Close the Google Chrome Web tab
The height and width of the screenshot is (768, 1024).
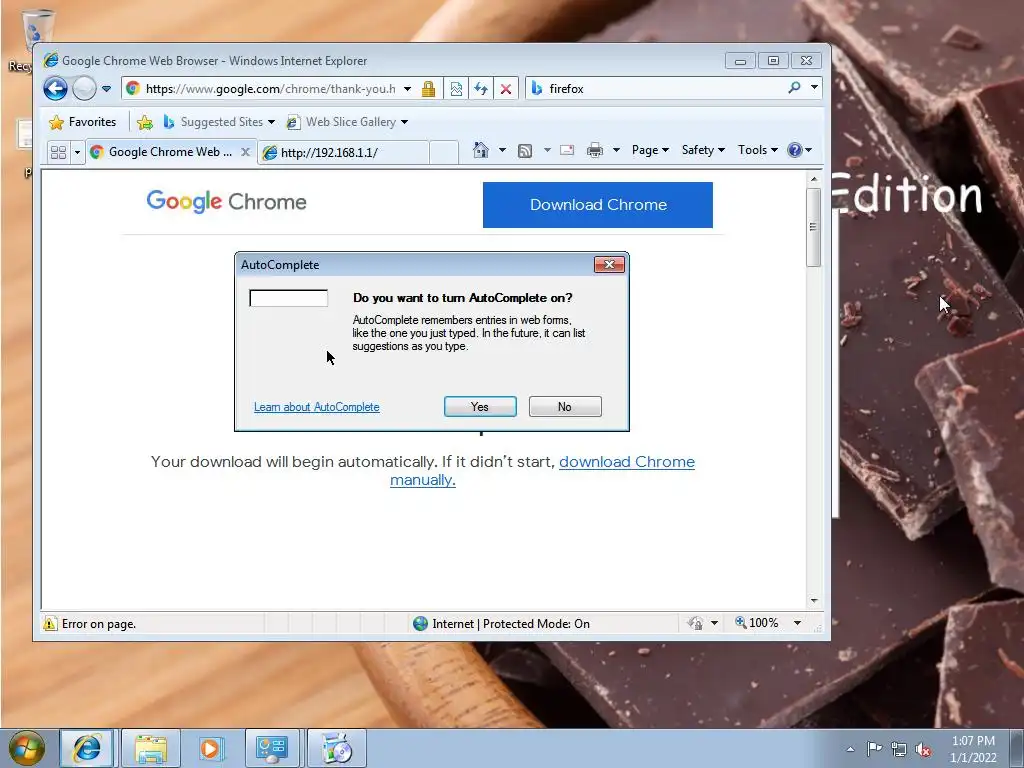[245, 152]
